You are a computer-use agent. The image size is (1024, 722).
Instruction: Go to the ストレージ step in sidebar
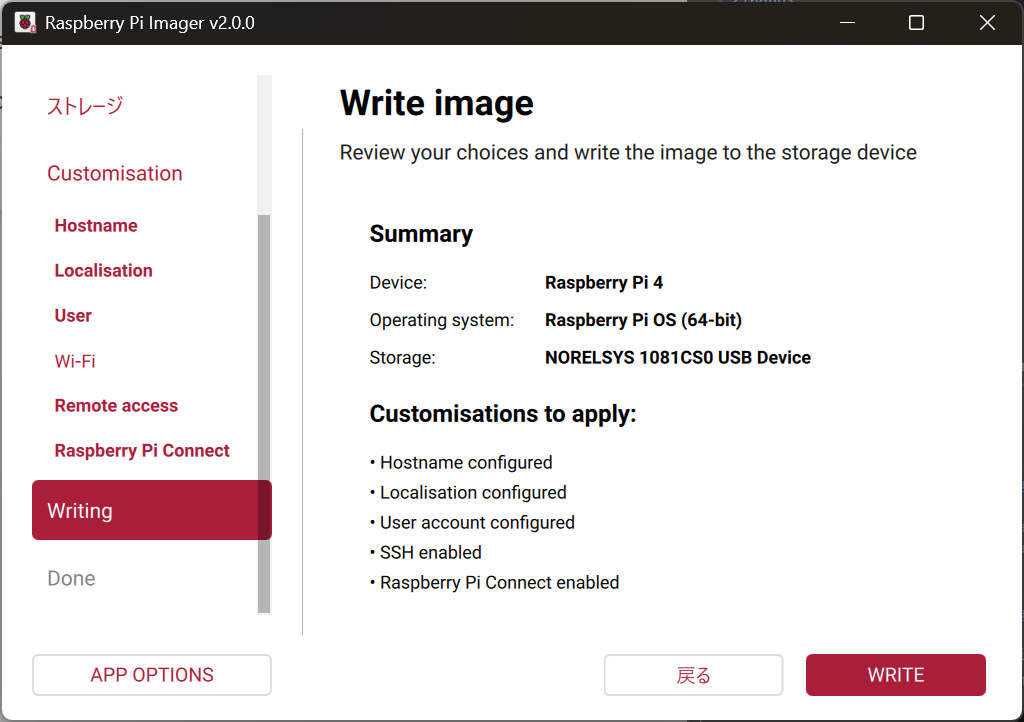(85, 106)
